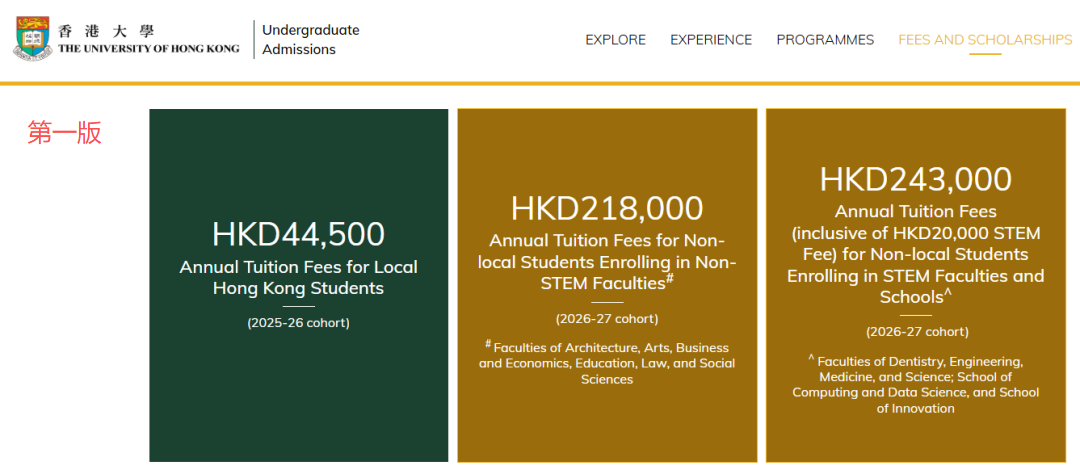Open the EXPLORE menu
Viewport: 1080px width, 470px height.
[x=615, y=40]
